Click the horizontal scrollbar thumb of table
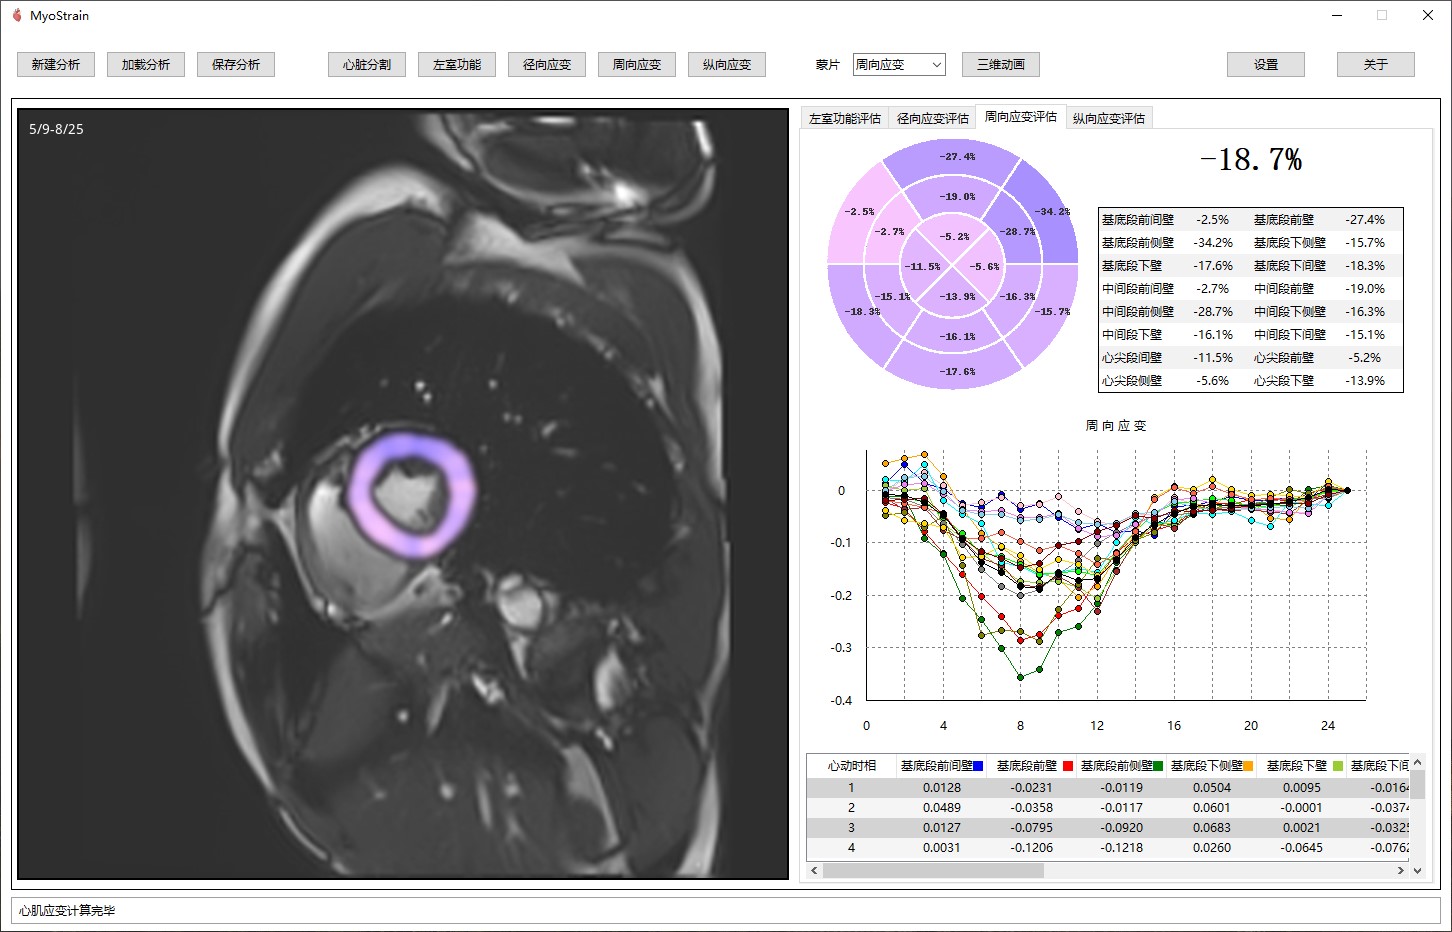 [933, 871]
